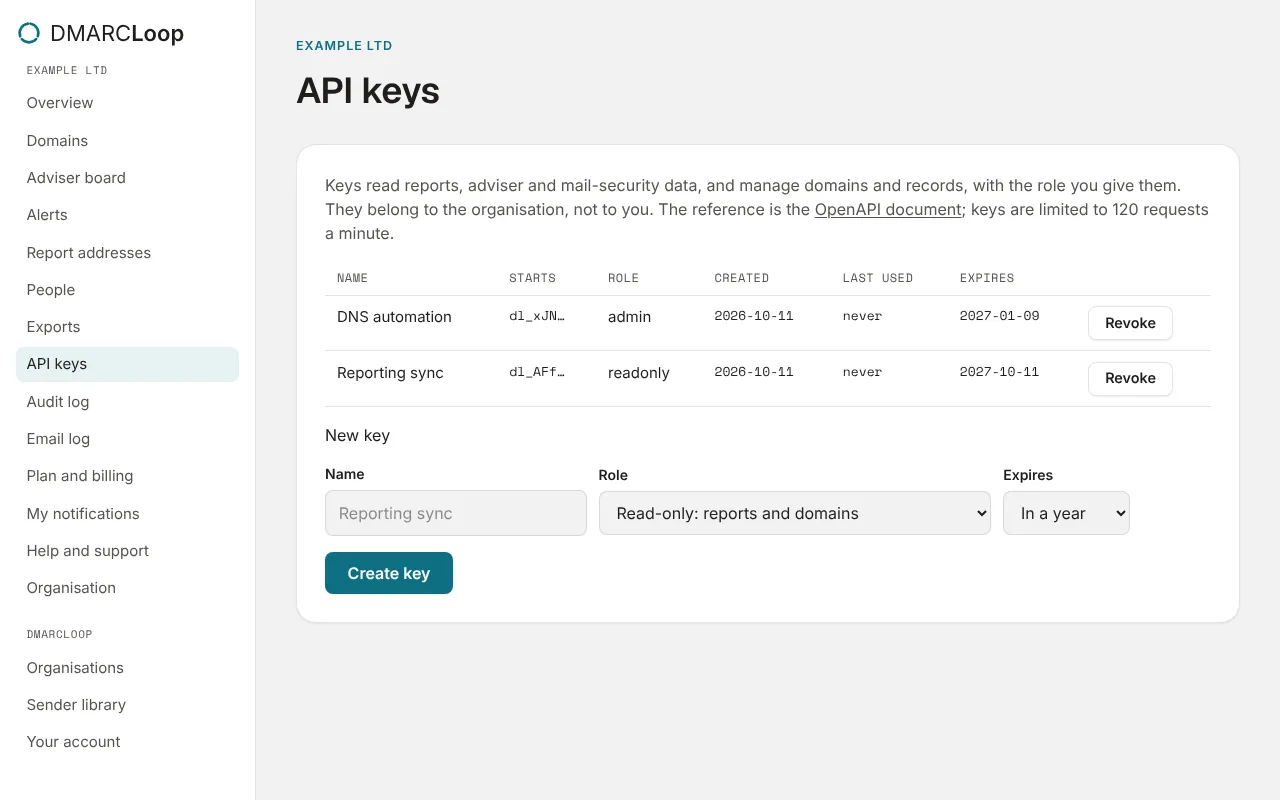
Task: Click the readonly role cell
Action: [x=639, y=373]
